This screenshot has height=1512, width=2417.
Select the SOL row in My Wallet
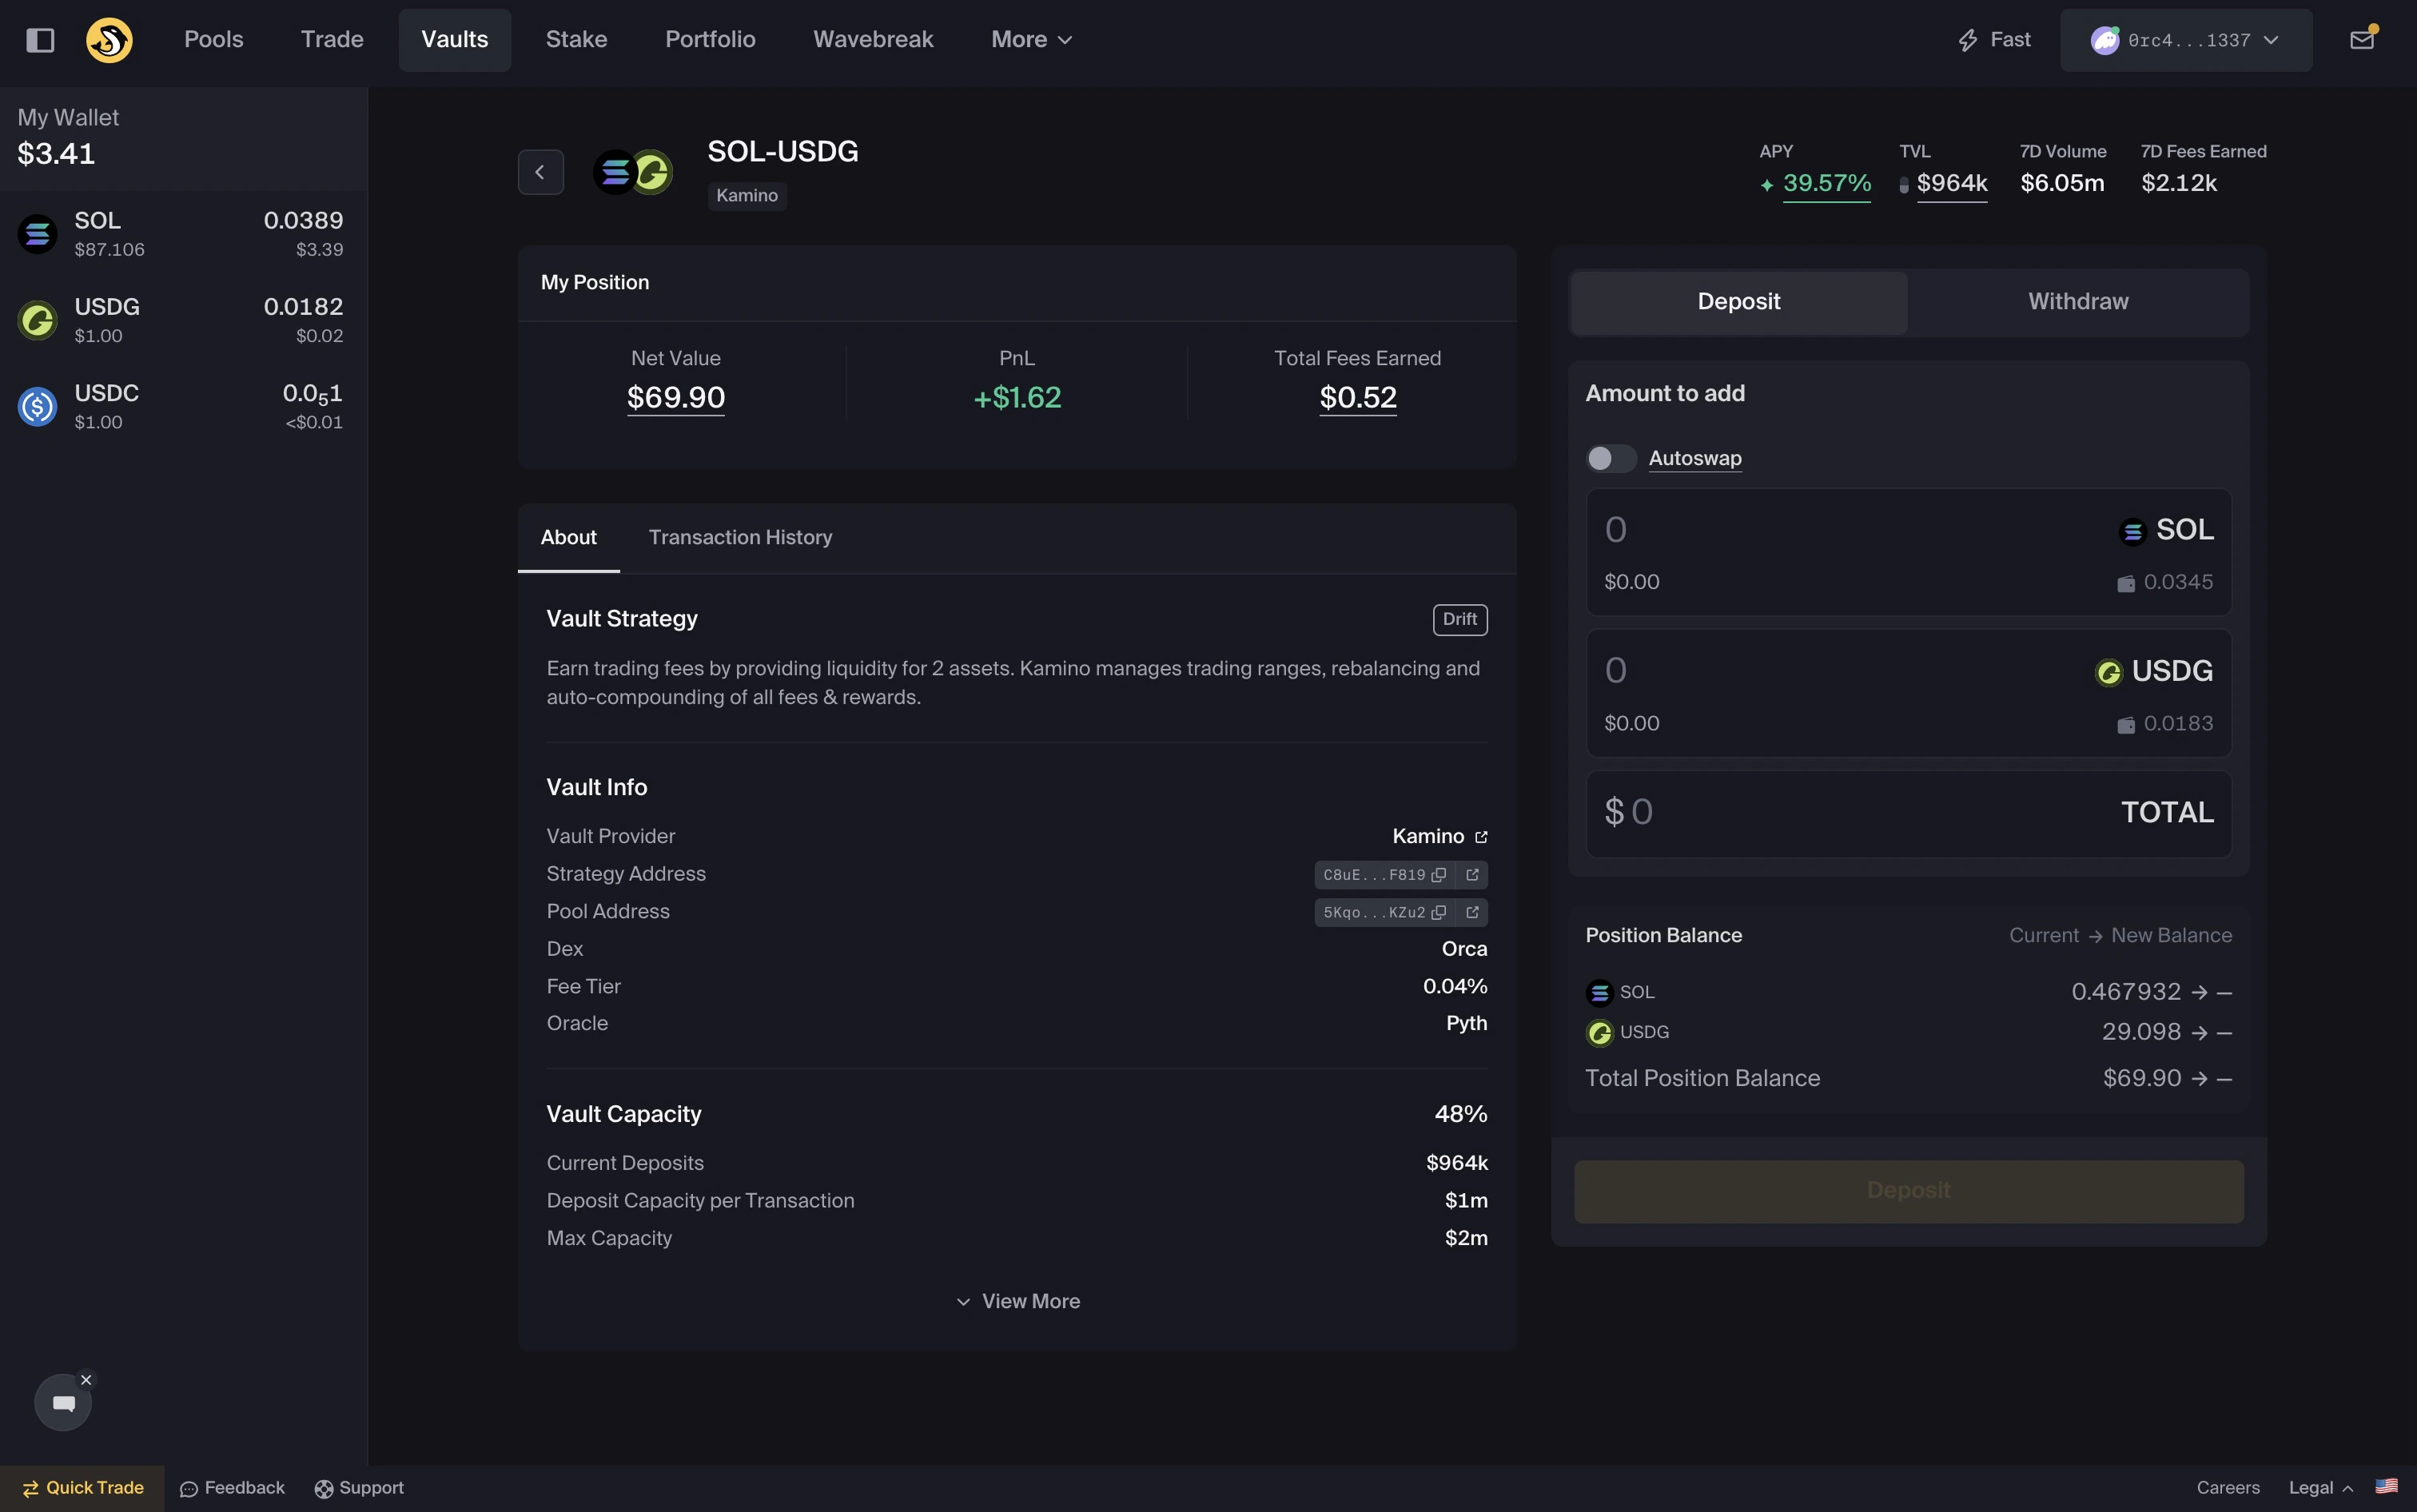(x=184, y=234)
